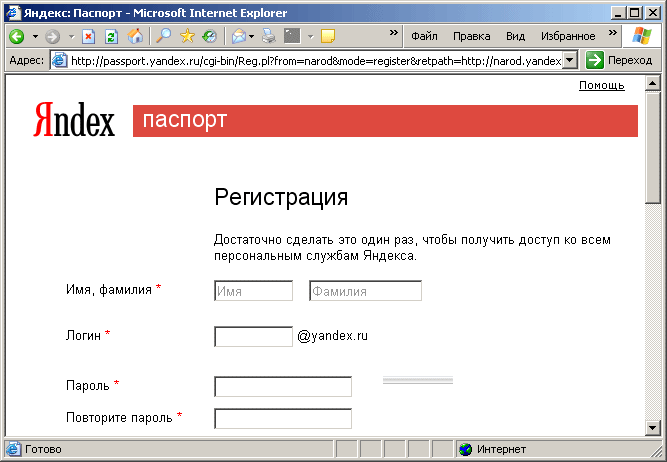This screenshot has height=462, width=667.
Task: Click the gray Forward arrow button
Action: 52,37
